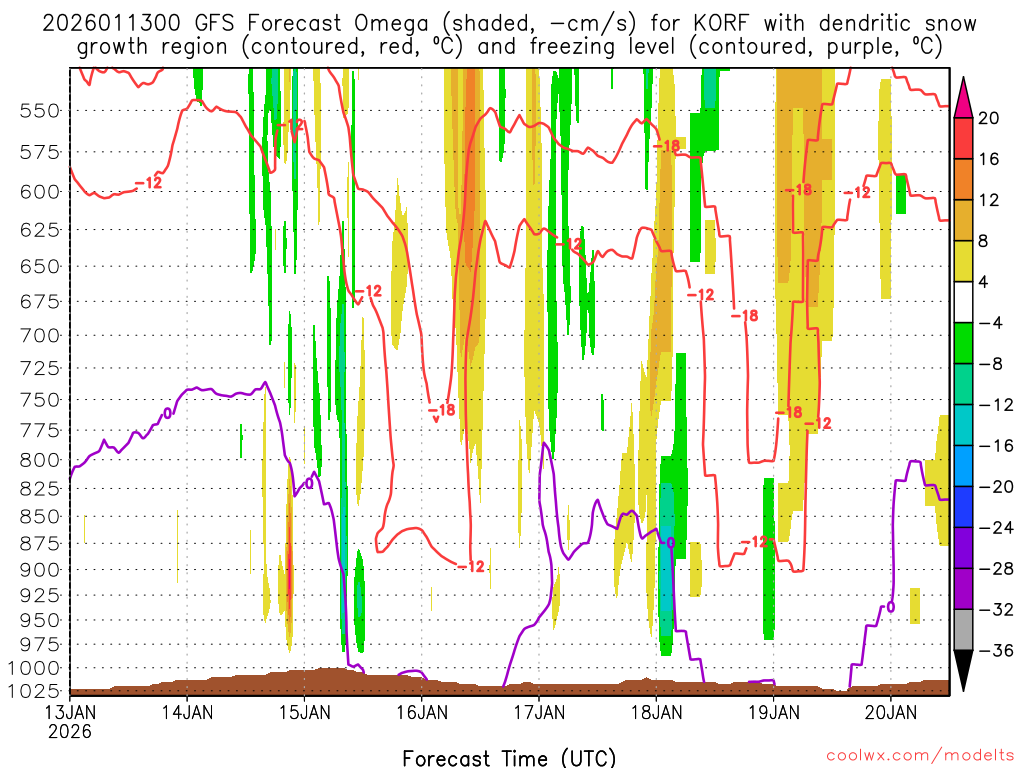This screenshot has height=768, width=1024.
Task: Click the 600 pressure level label
Action: click(x=39, y=192)
